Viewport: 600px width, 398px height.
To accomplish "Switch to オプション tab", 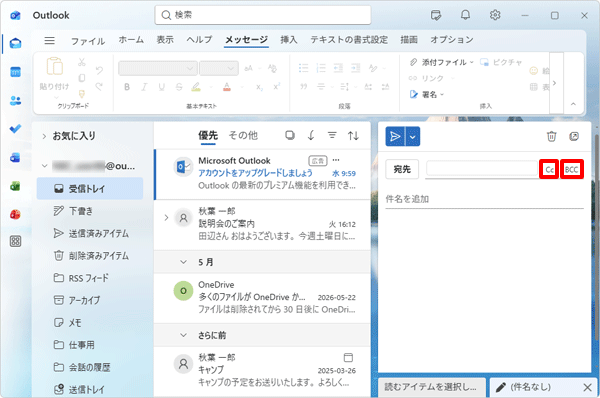I will click(452, 40).
